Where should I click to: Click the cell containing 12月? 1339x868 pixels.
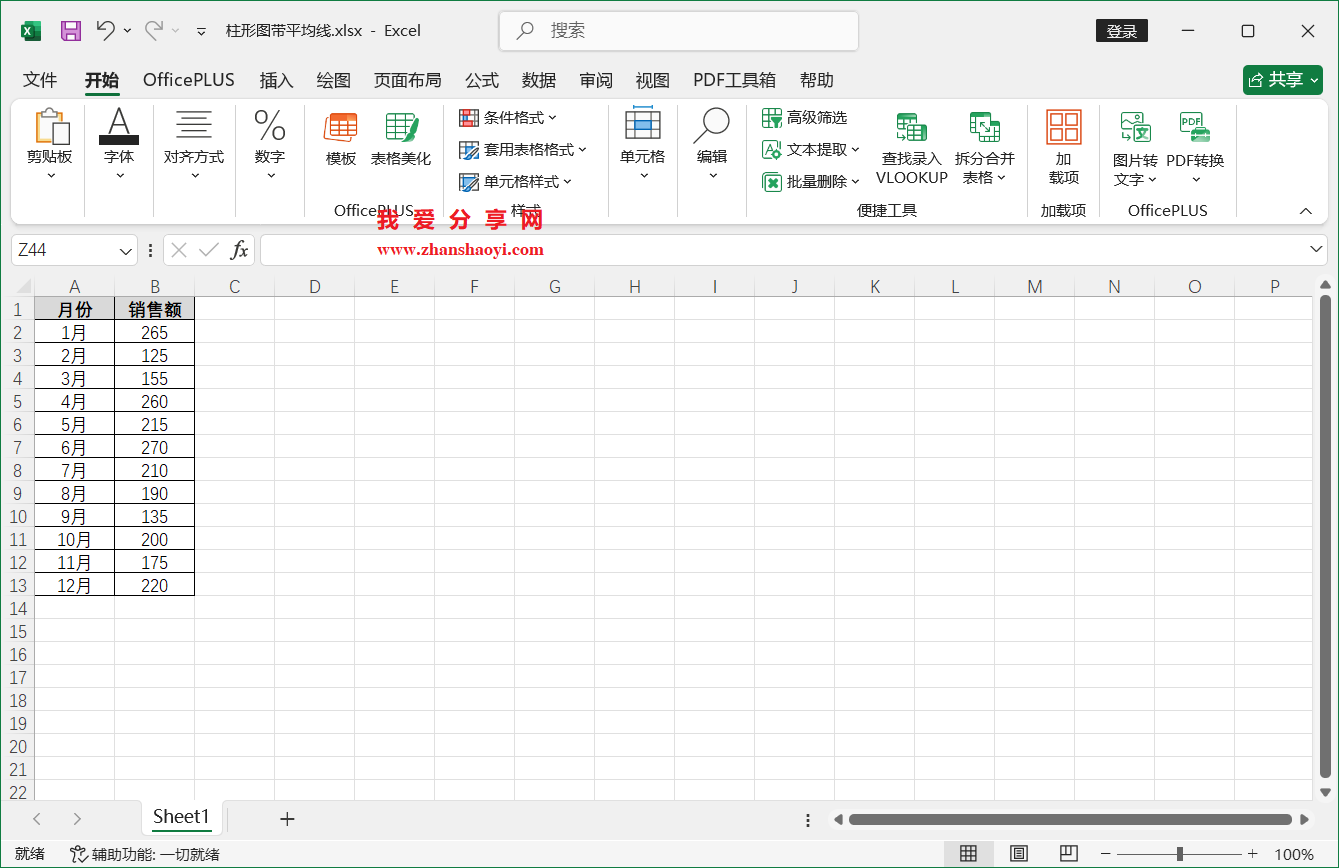(75, 586)
